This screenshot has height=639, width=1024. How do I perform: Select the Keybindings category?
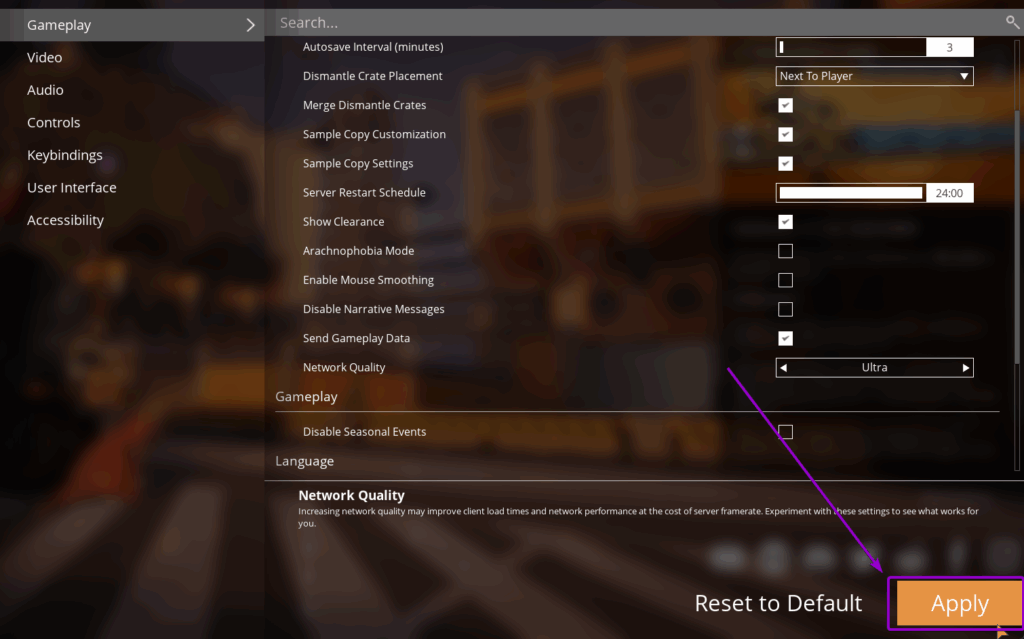pos(64,155)
